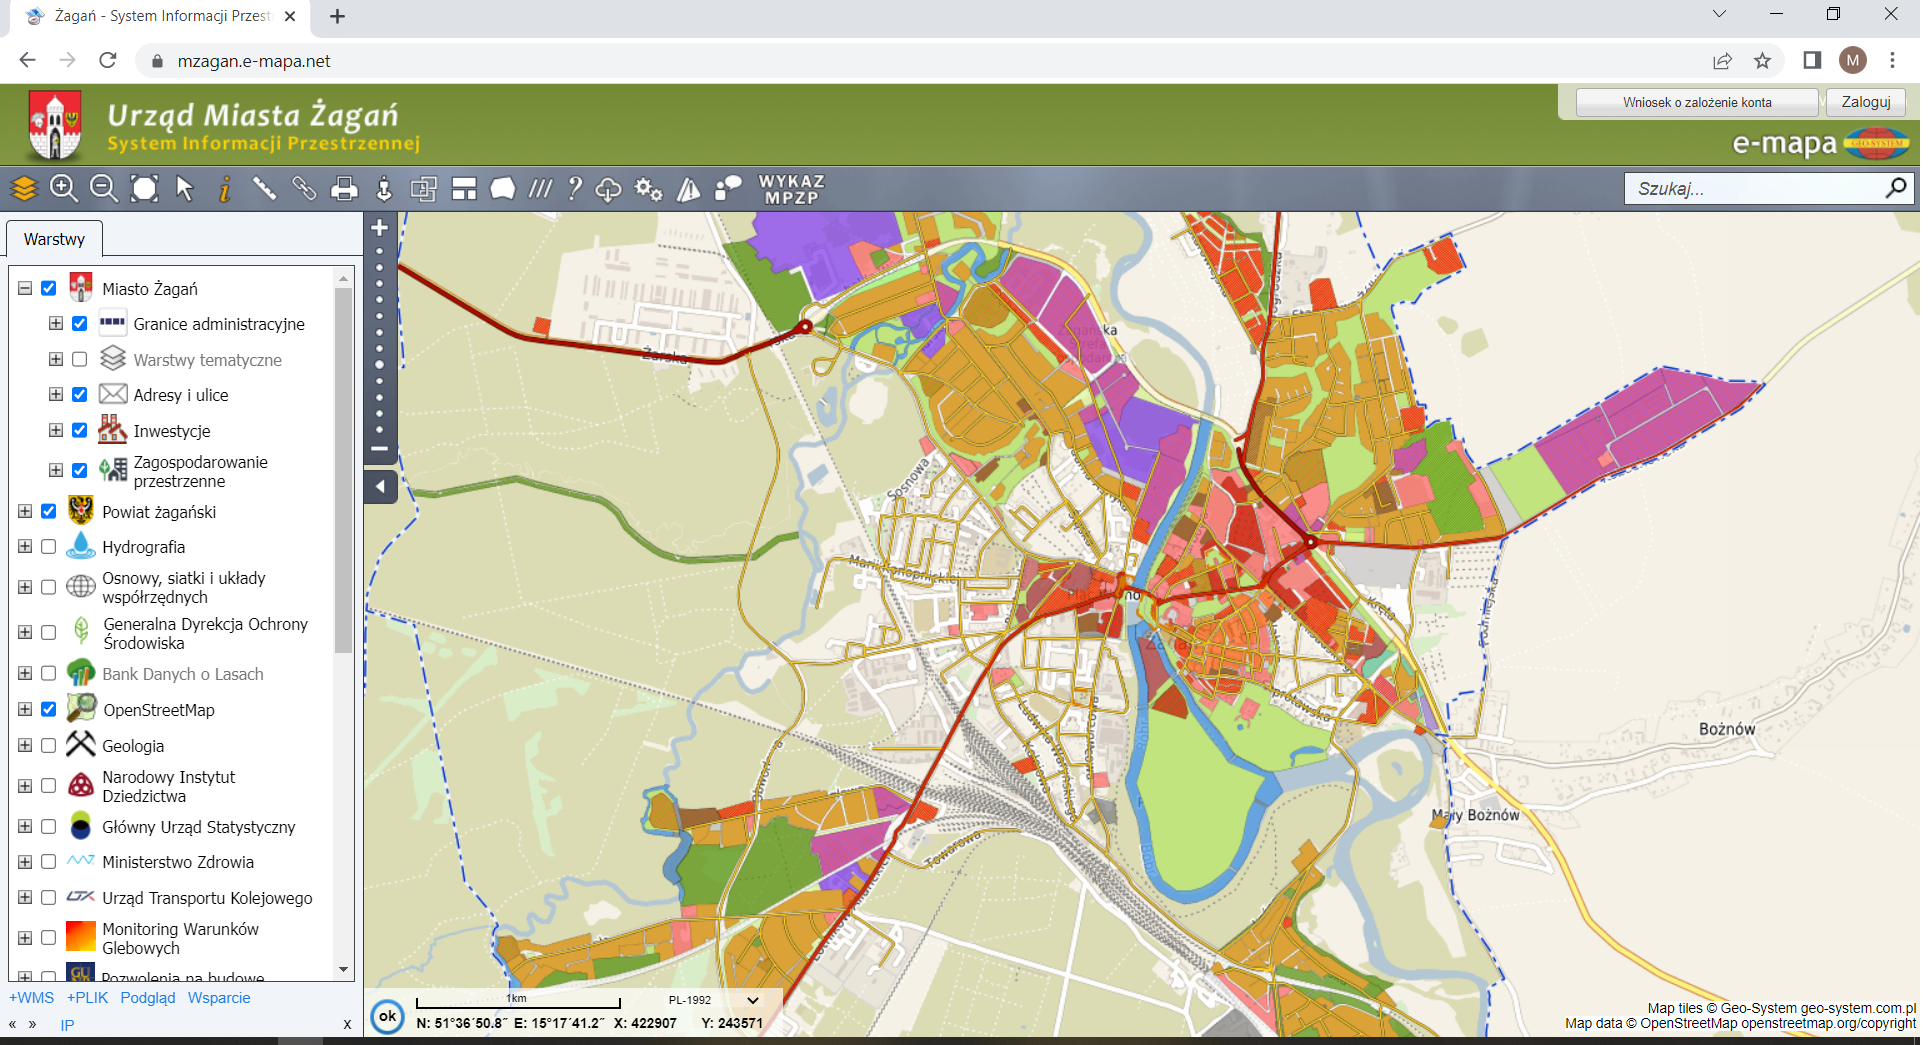Select the Warstwy tab

pyautogui.click(x=54, y=239)
